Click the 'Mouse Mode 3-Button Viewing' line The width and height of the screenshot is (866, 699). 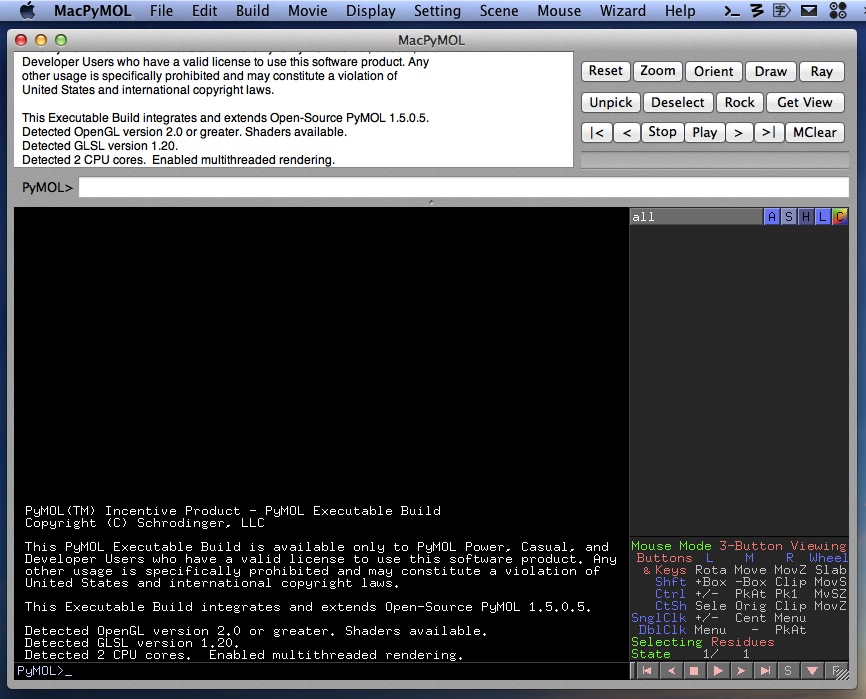[738, 546]
